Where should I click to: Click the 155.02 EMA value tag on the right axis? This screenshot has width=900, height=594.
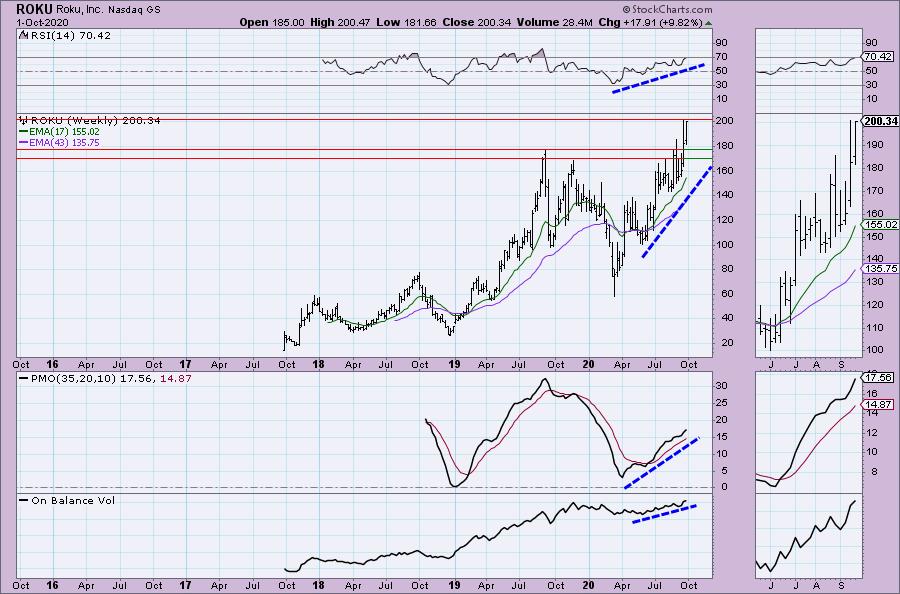pos(880,224)
